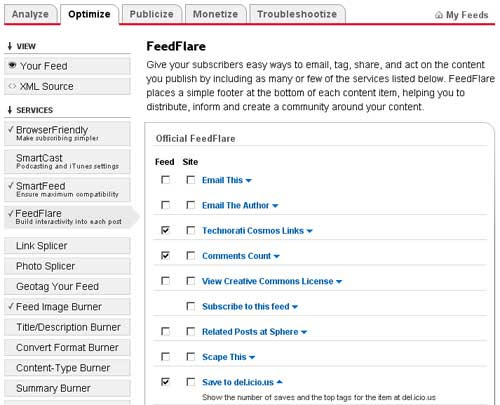Select the Optimize tab
The image size is (500, 405).
pyautogui.click(x=89, y=14)
